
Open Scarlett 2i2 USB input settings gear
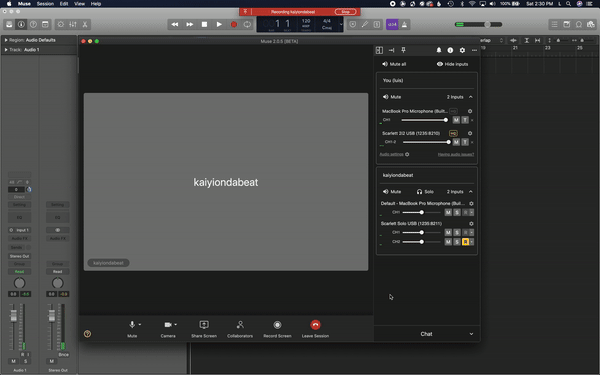coord(470,133)
